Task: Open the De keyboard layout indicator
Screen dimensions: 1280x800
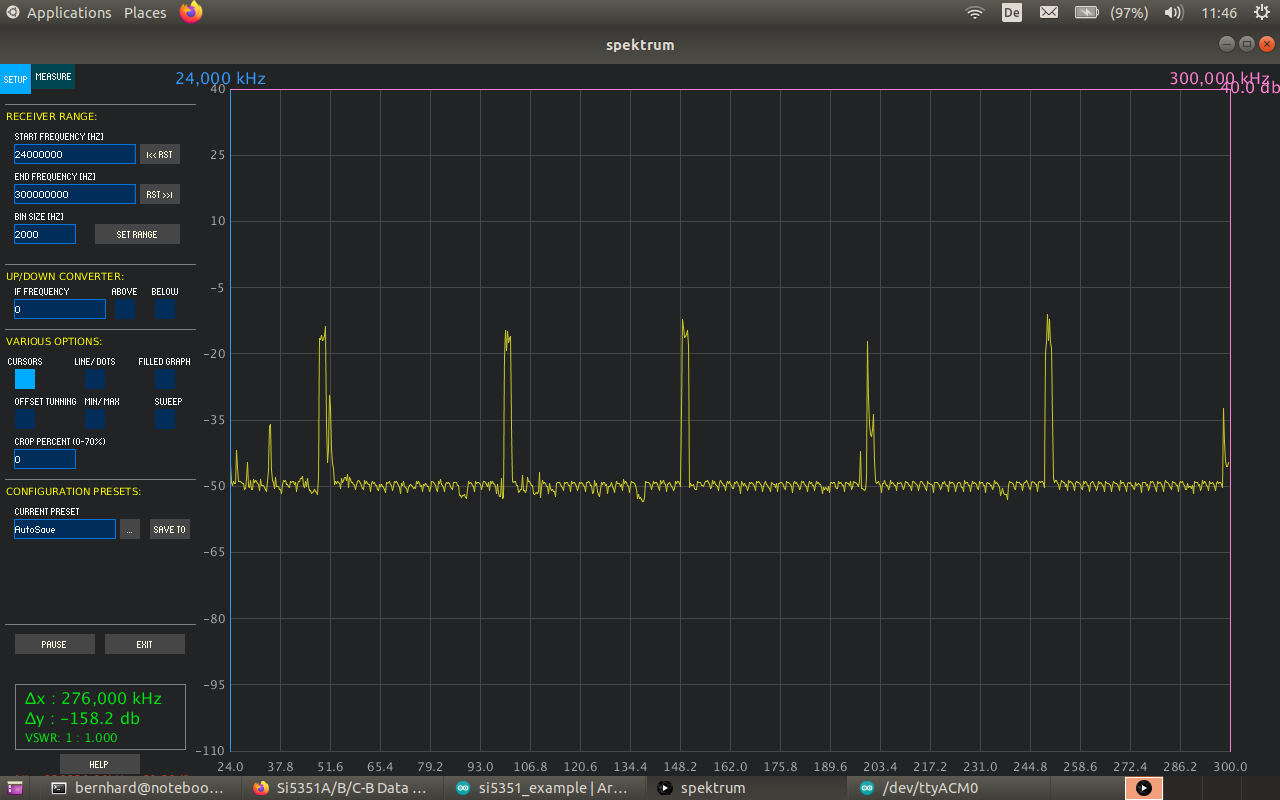Action: 1012,13
